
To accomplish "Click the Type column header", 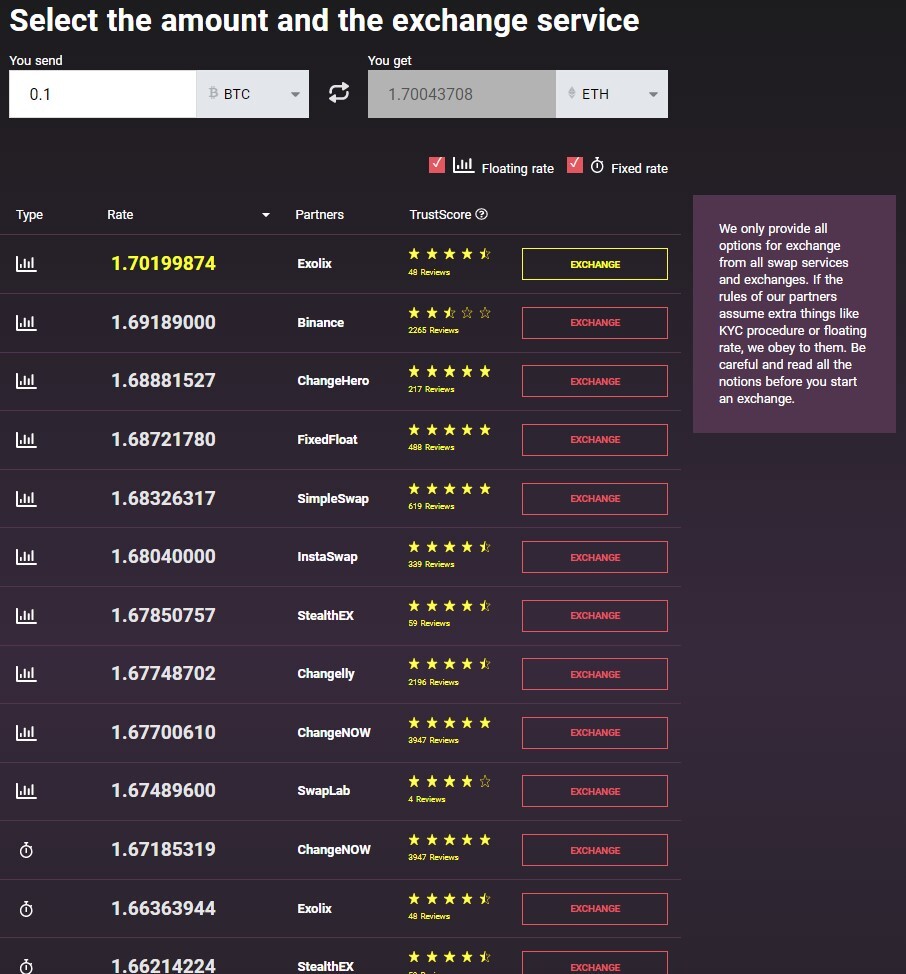I will tap(29, 215).
